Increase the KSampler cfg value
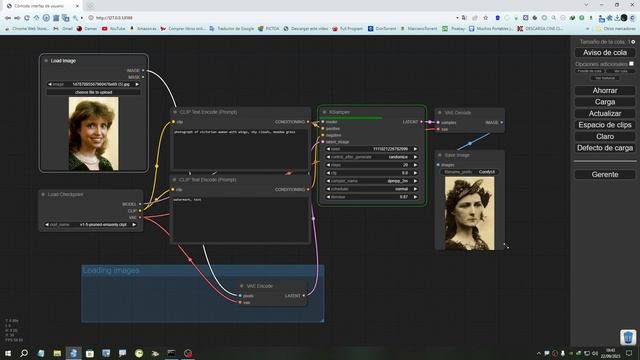The width and height of the screenshot is (640, 360). pos(416,173)
